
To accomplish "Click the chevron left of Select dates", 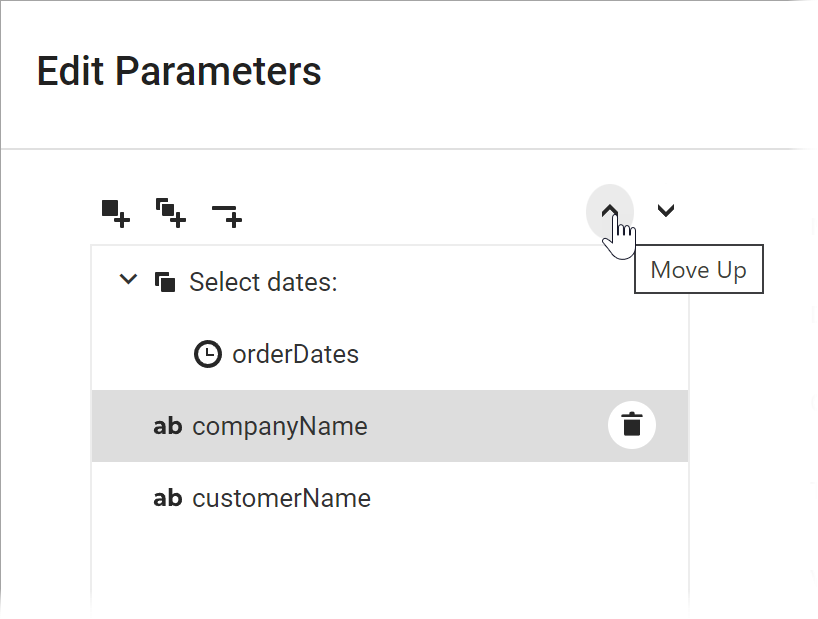I will (x=127, y=280).
